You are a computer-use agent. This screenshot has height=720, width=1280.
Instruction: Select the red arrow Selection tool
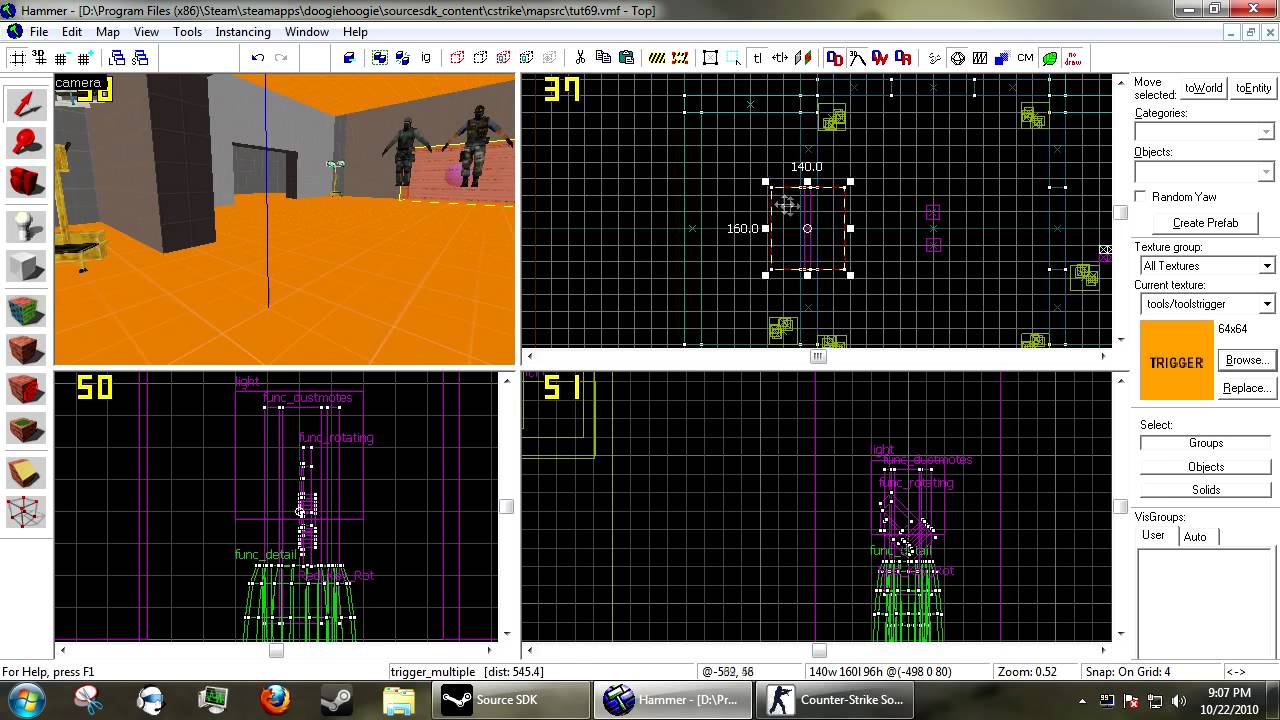click(26, 104)
